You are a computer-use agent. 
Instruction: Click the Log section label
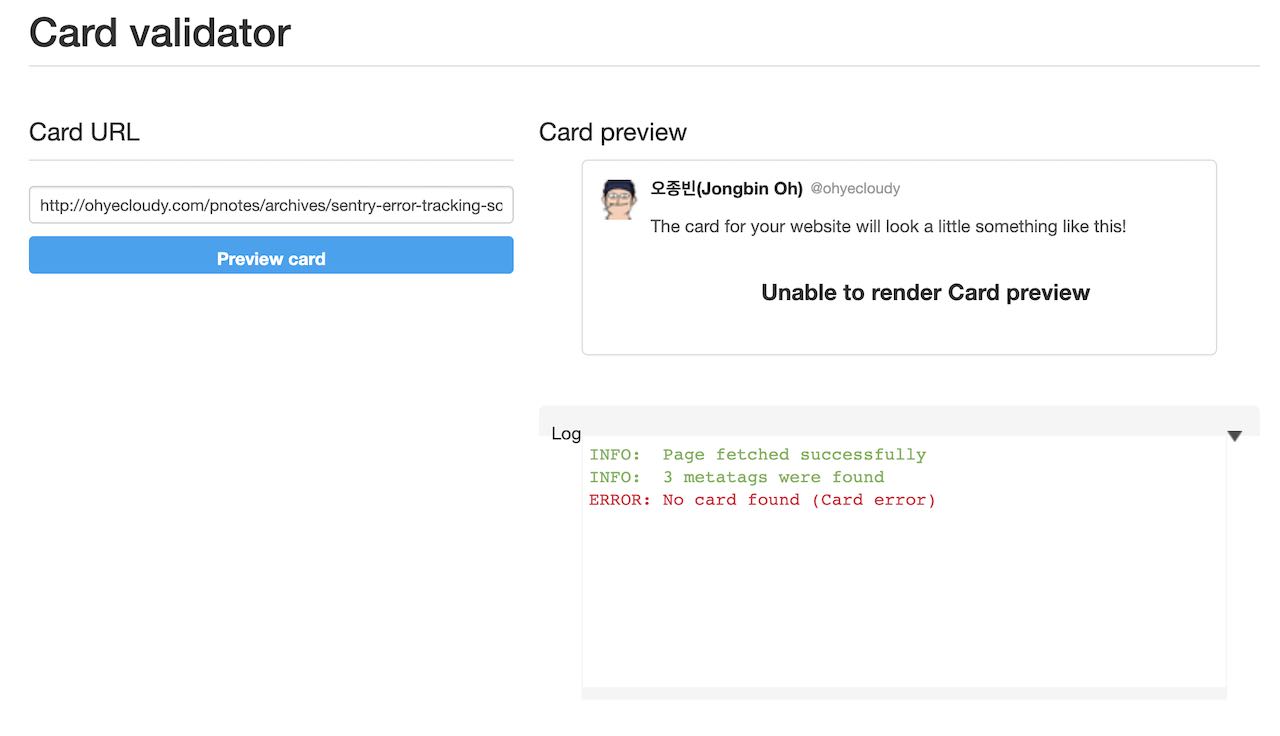pyautogui.click(x=566, y=433)
